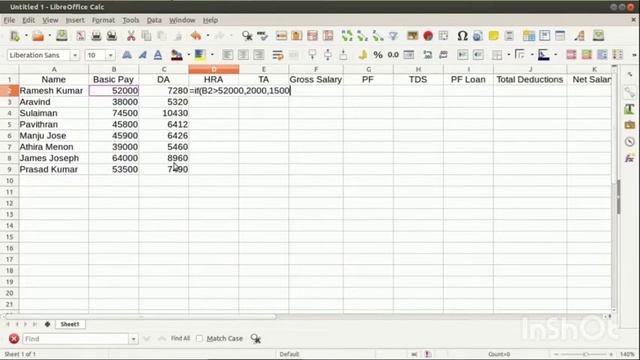Export directly as PDF icon
Viewport: 640px width, 360px height.
coord(80,36)
